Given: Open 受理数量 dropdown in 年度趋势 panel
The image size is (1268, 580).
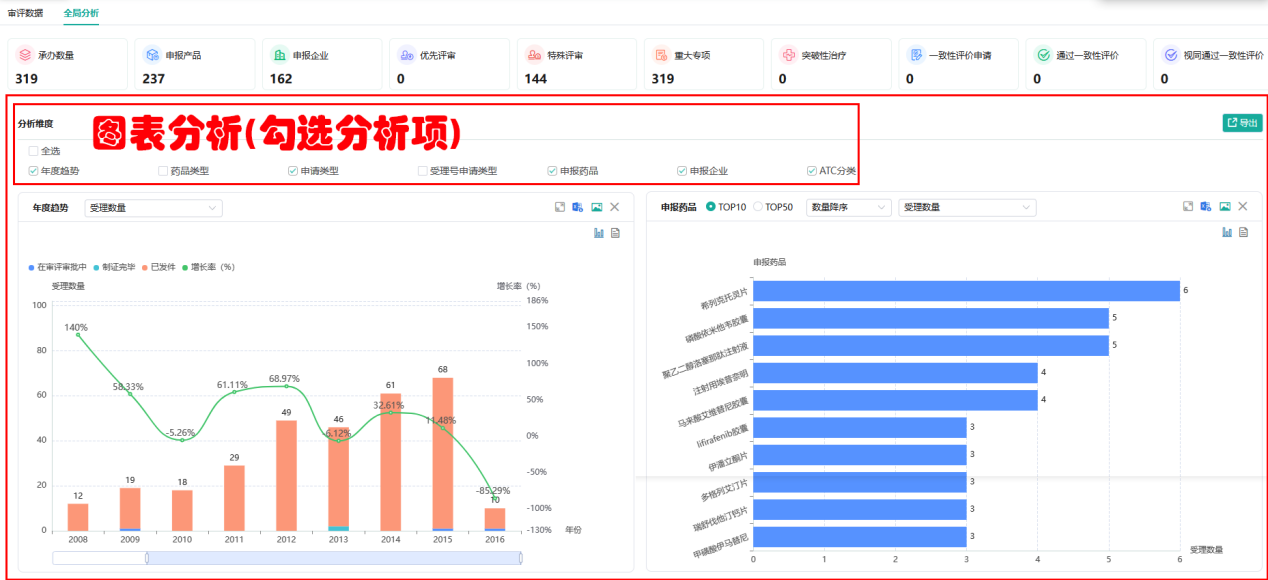Looking at the screenshot, I should click(153, 208).
